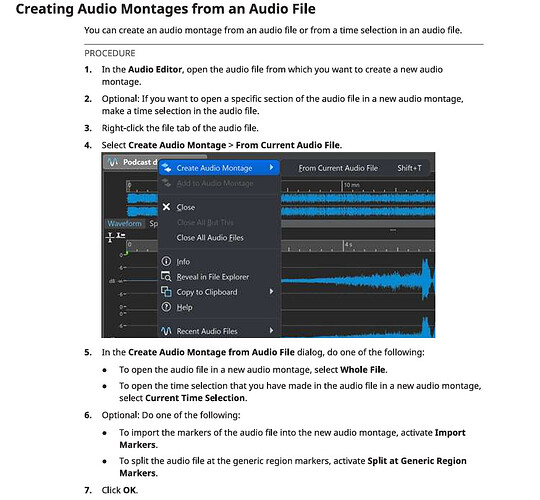
Task: Click the Create Audio Montage icon
Action: (x=167, y=168)
